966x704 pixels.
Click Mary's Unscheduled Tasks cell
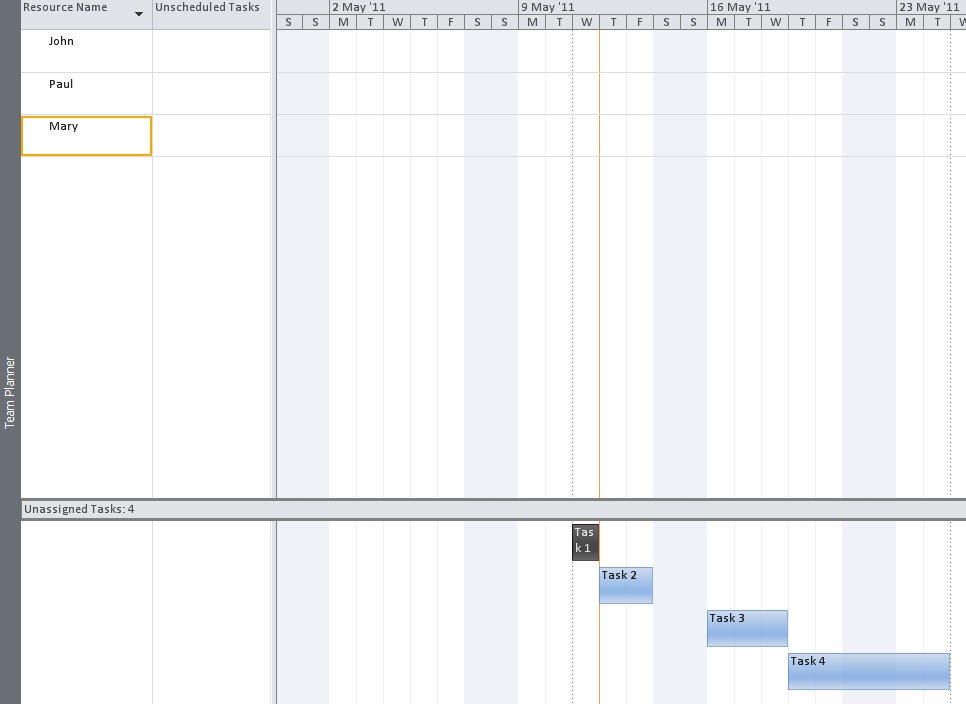[211, 136]
